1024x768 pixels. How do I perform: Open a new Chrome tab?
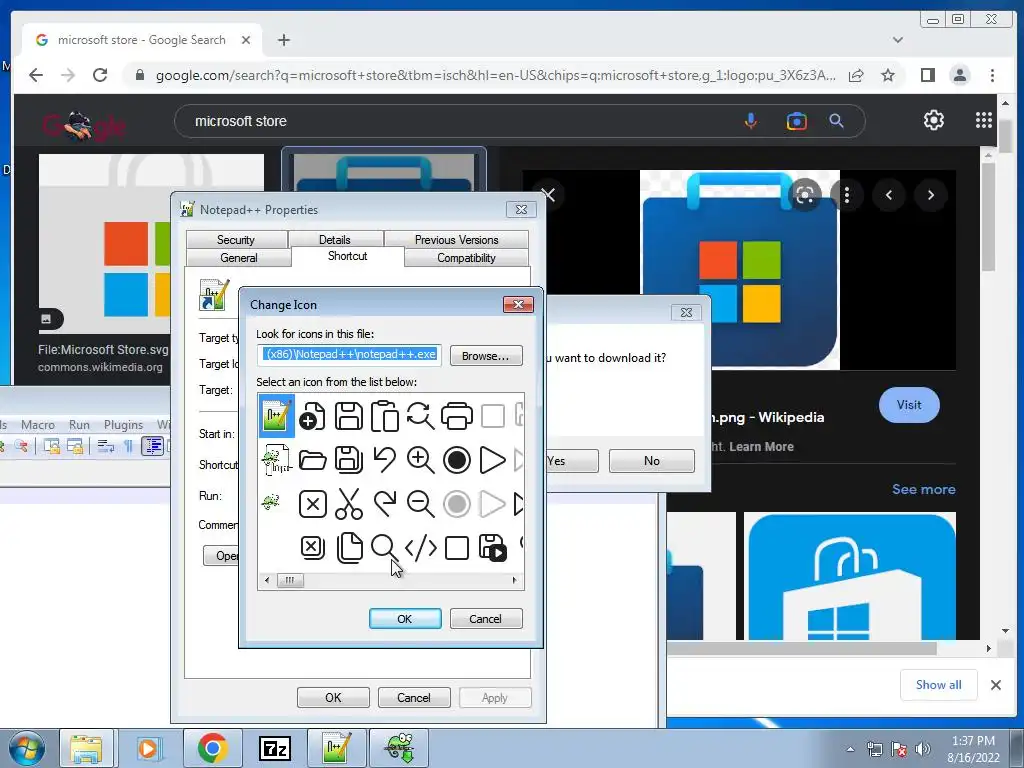coord(283,40)
